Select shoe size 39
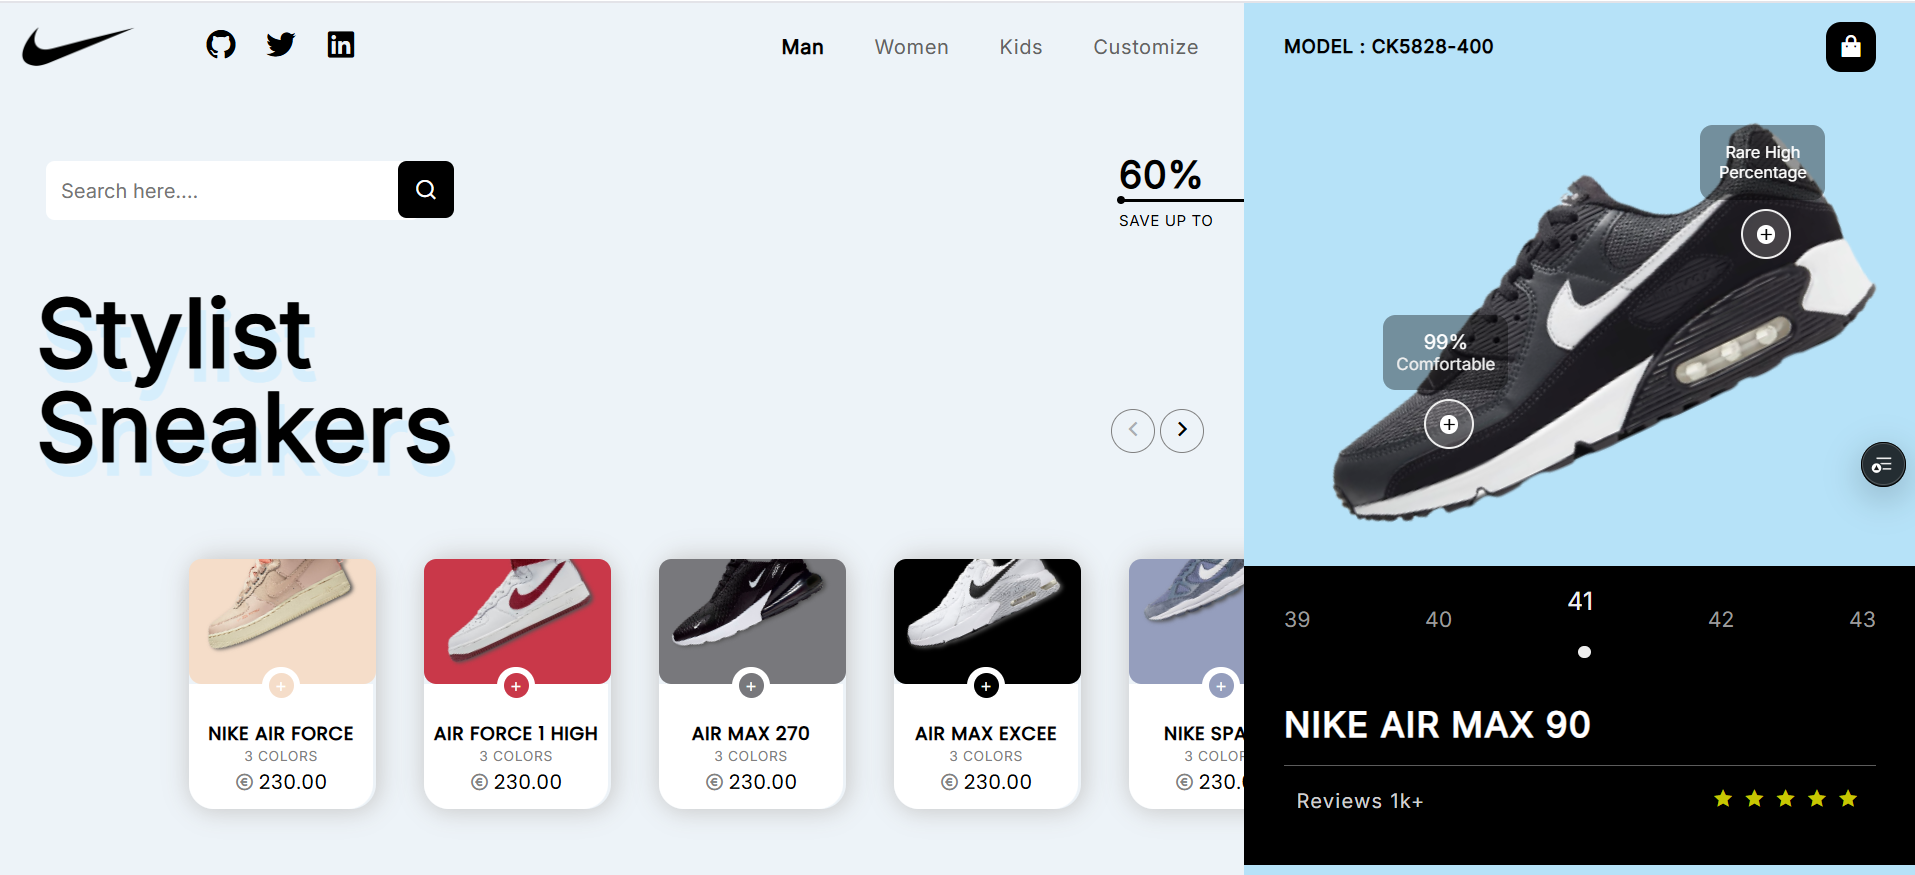The width and height of the screenshot is (1915, 875). [x=1297, y=620]
